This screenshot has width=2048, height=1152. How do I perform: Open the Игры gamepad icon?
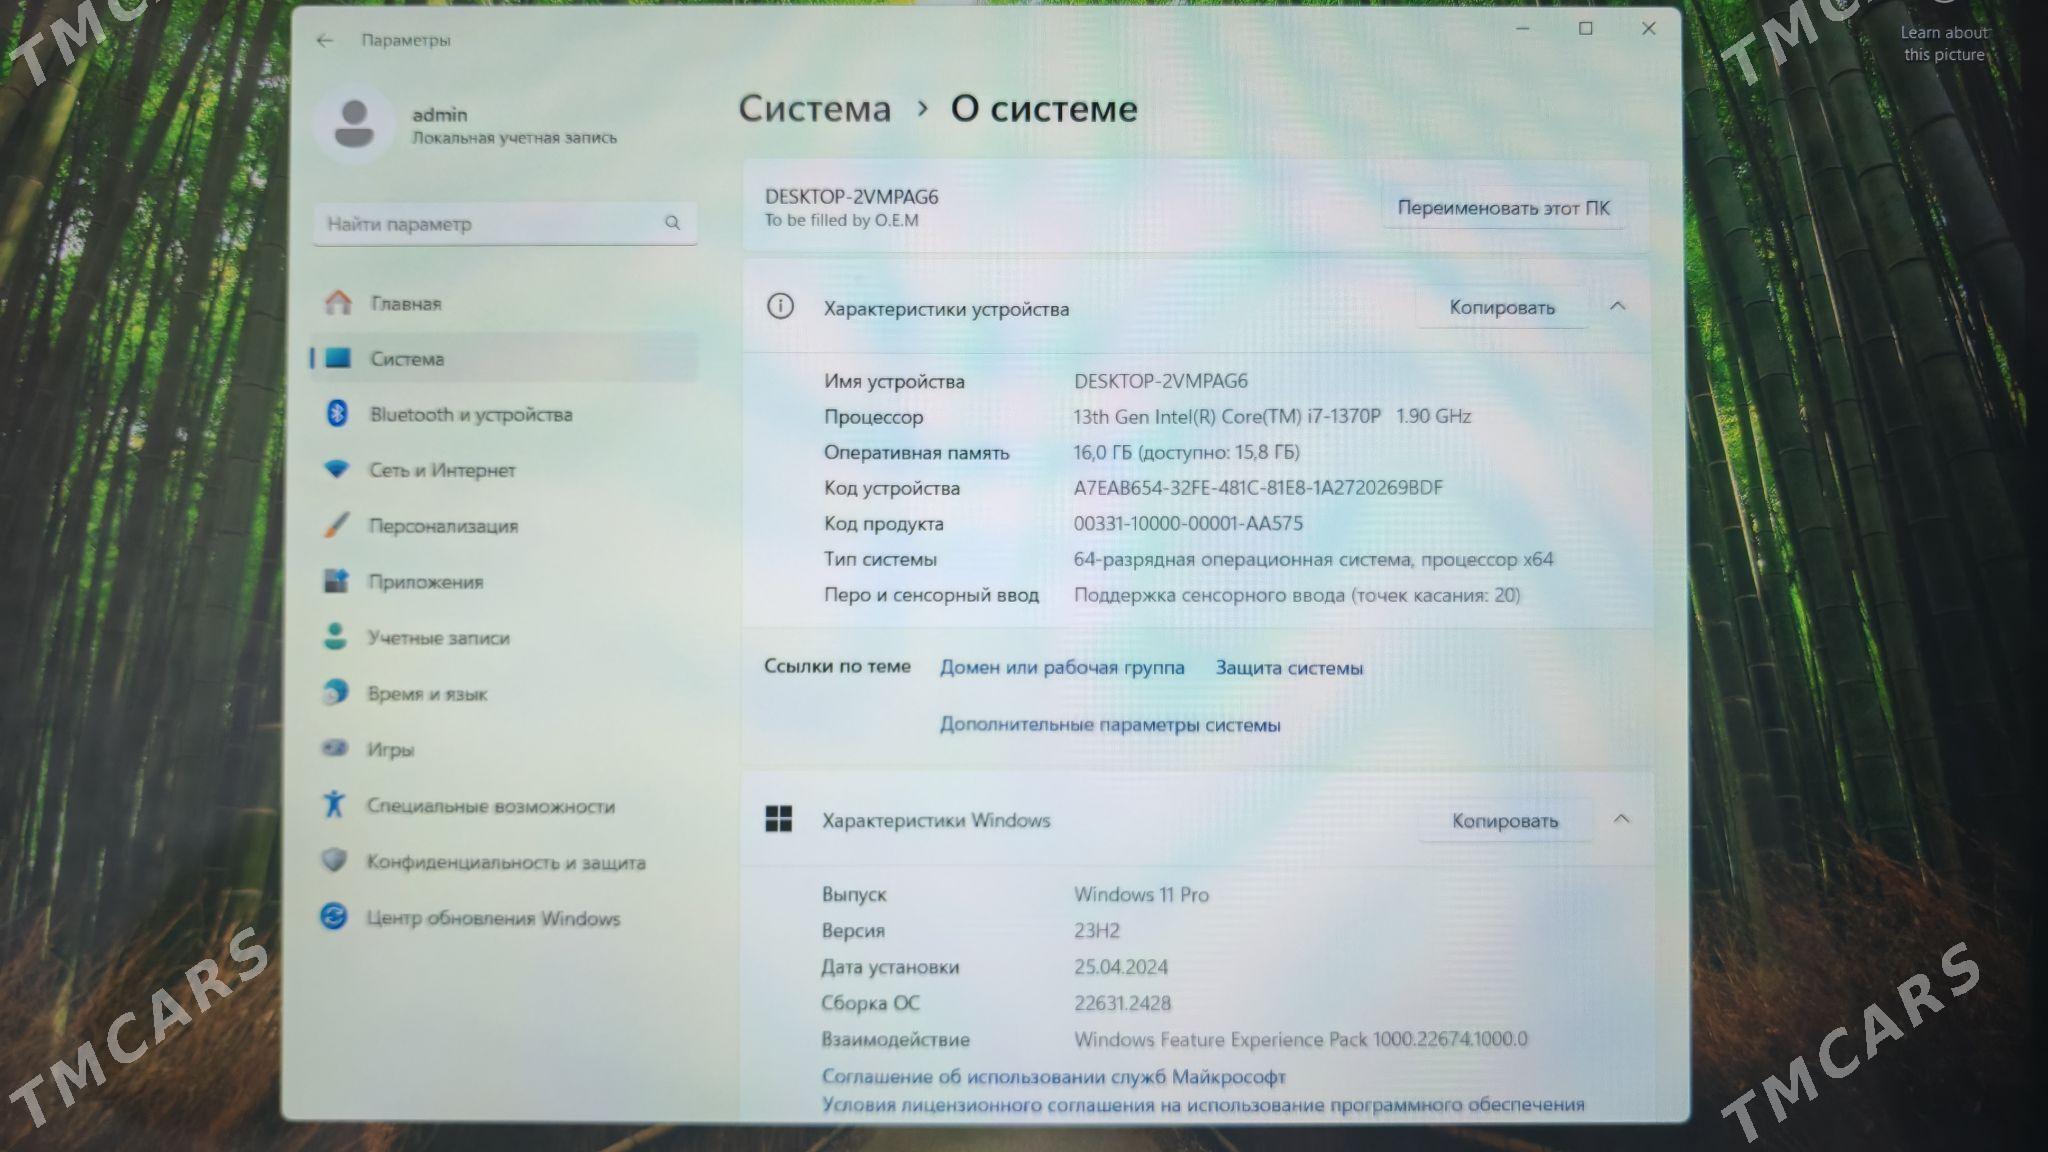(x=335, y=749)
